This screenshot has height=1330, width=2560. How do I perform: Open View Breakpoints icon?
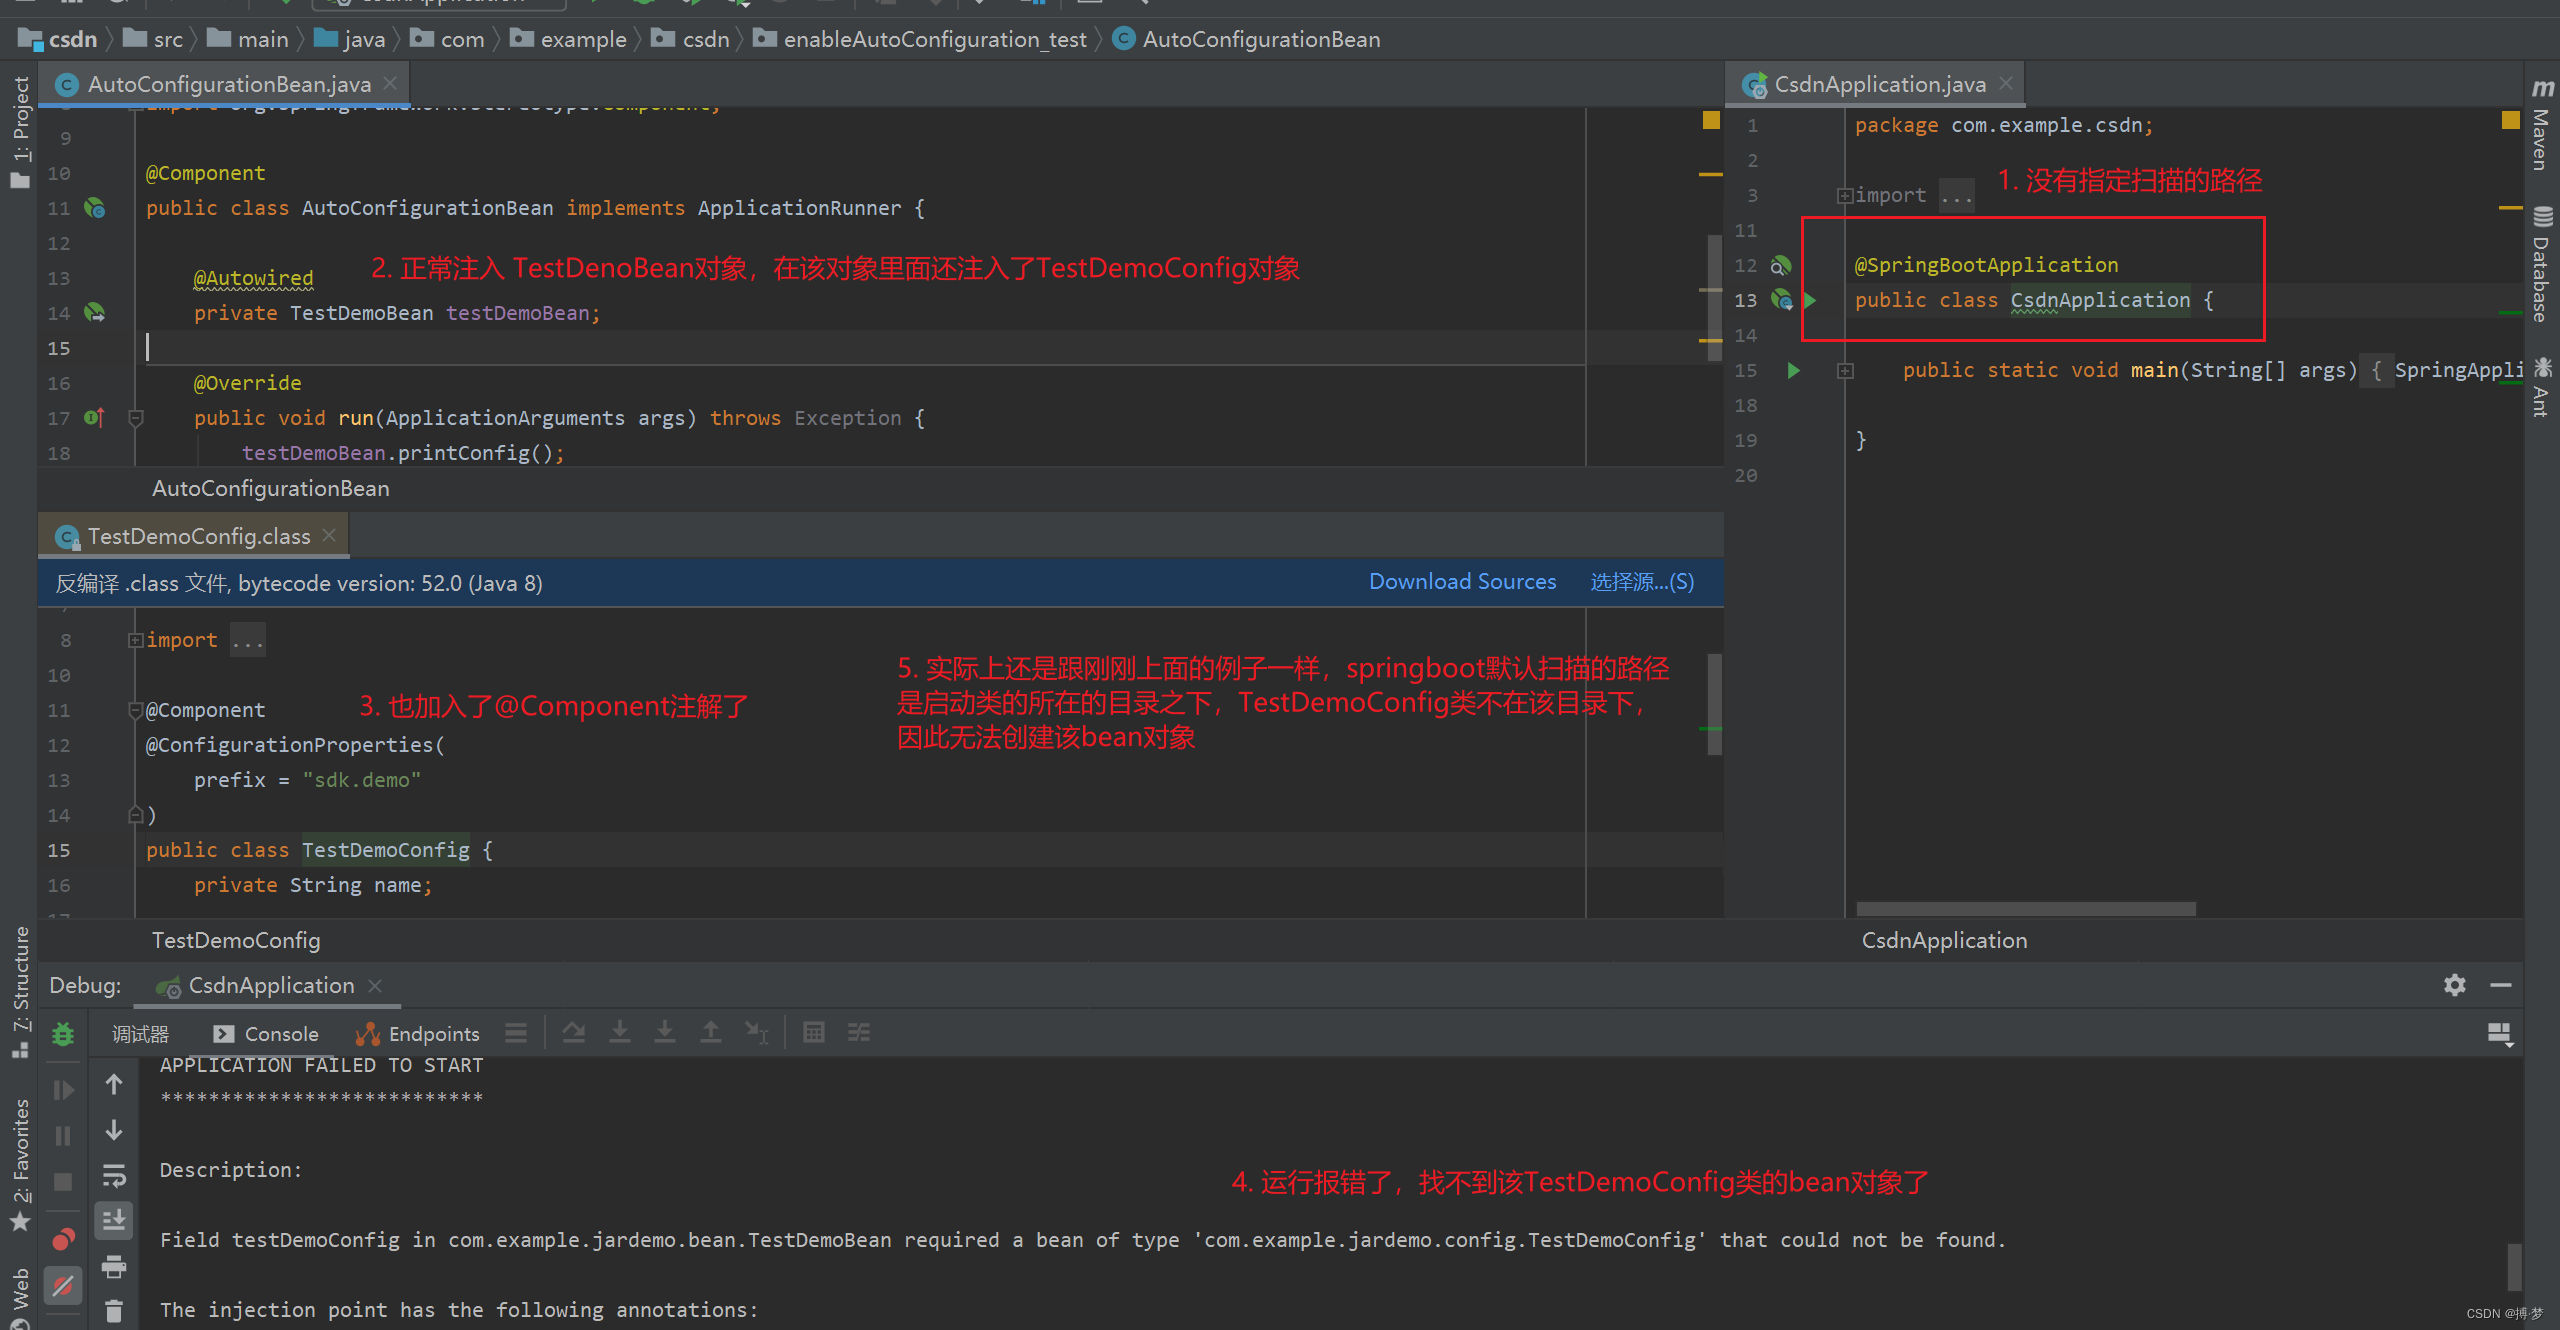(63, 1240)
